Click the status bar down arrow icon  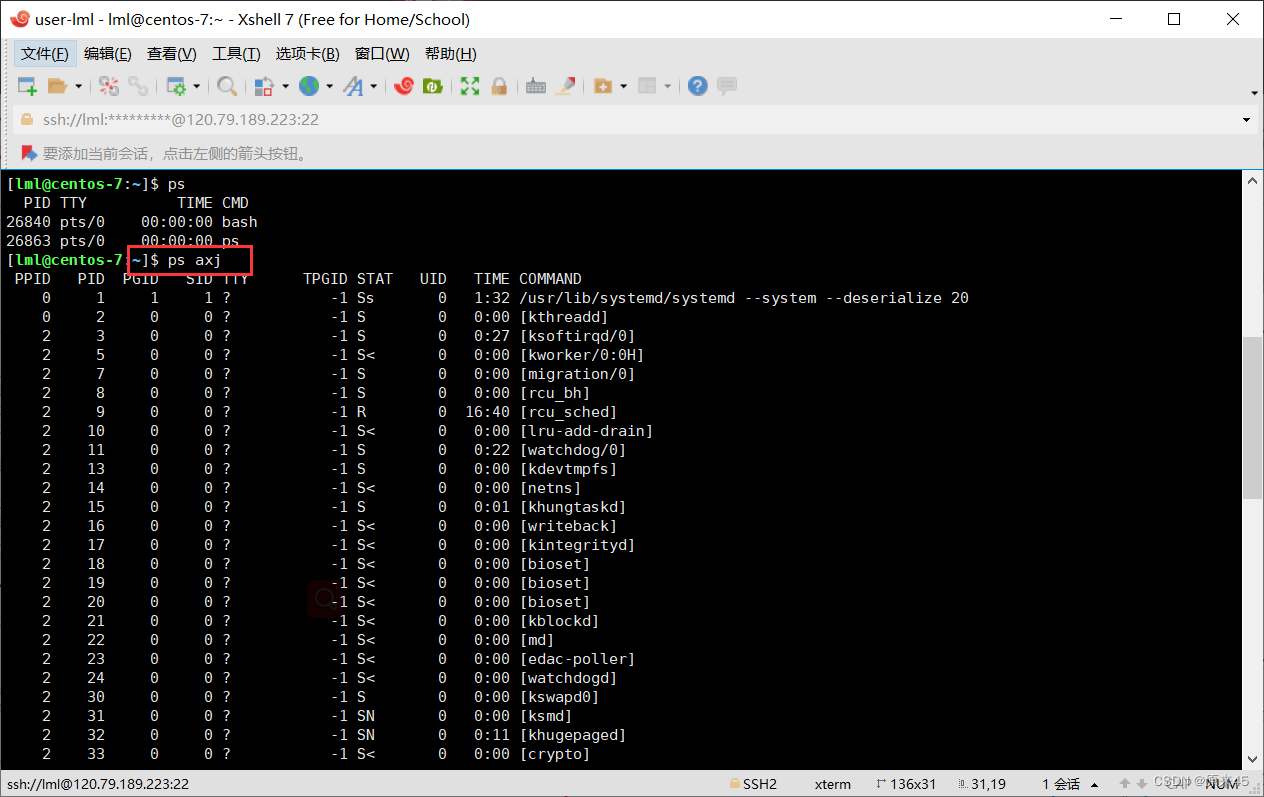[1141, 784]
